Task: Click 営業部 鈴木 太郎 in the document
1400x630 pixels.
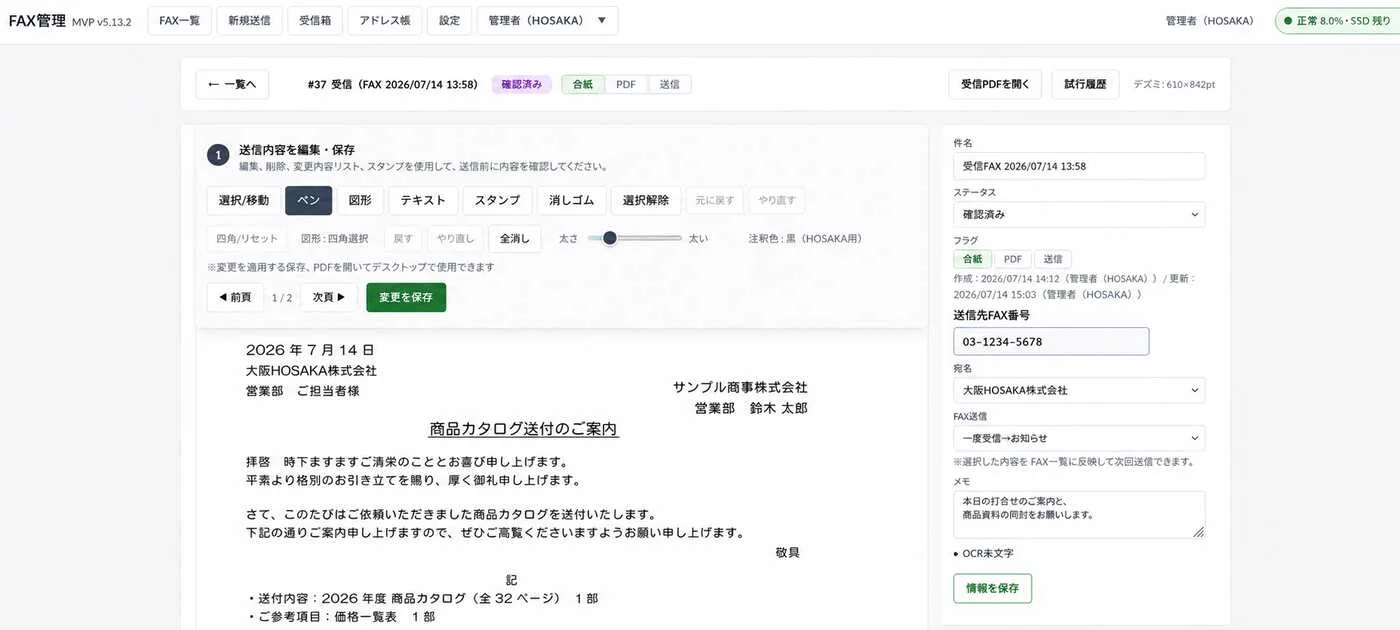Action: pos(751,408)
